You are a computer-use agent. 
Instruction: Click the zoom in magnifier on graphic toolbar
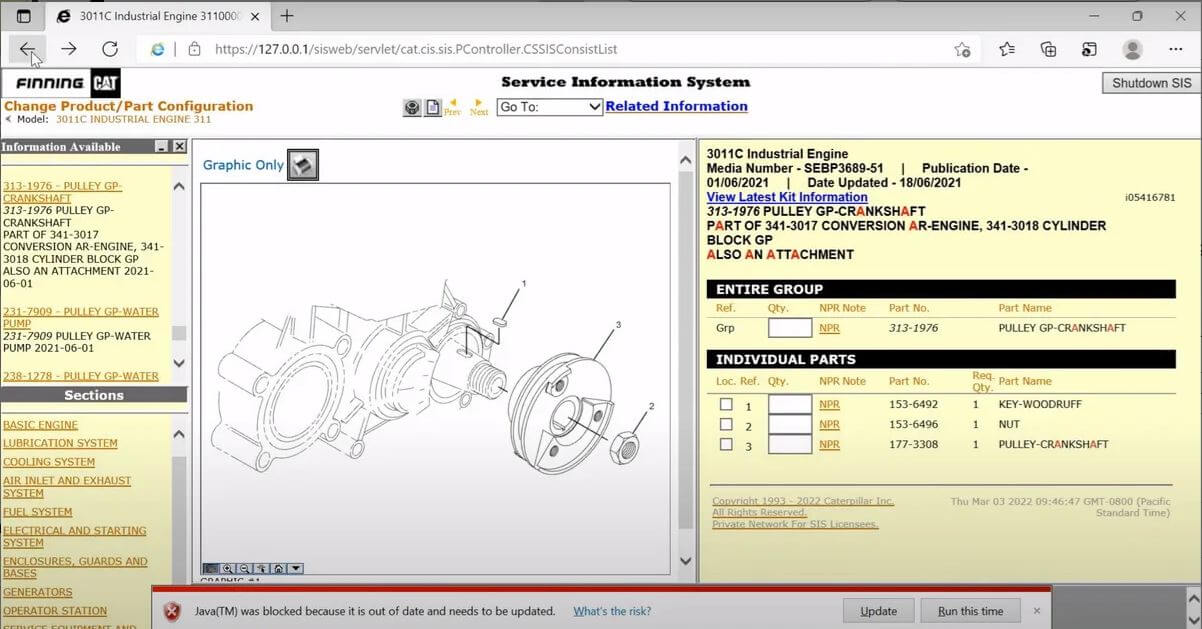point(228,569)
